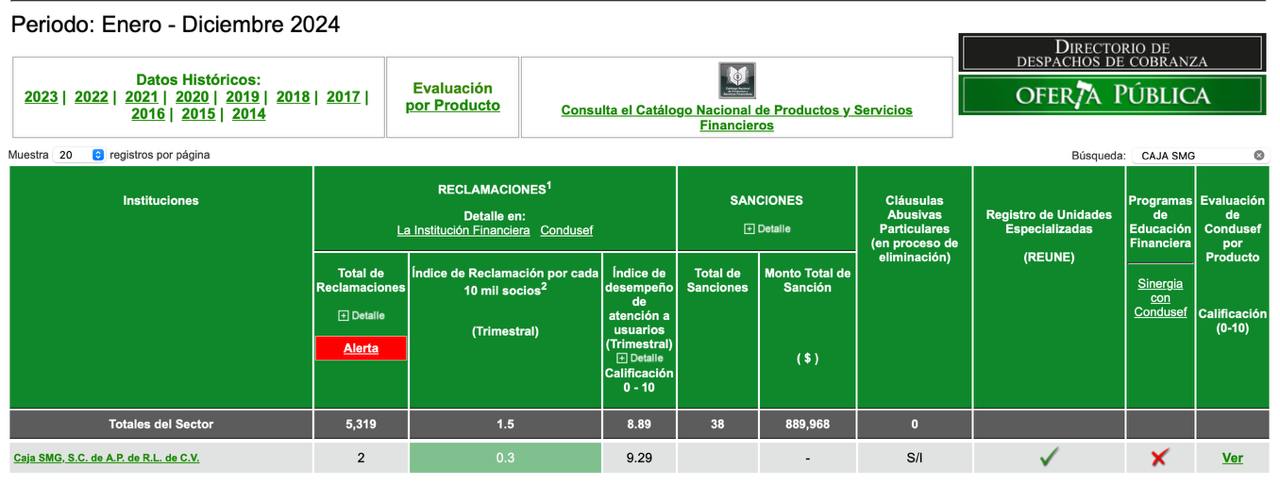1280x486 pixels.
Task: Click the sector 8.89 calificación cell
Action: click(x=639, y=424)
